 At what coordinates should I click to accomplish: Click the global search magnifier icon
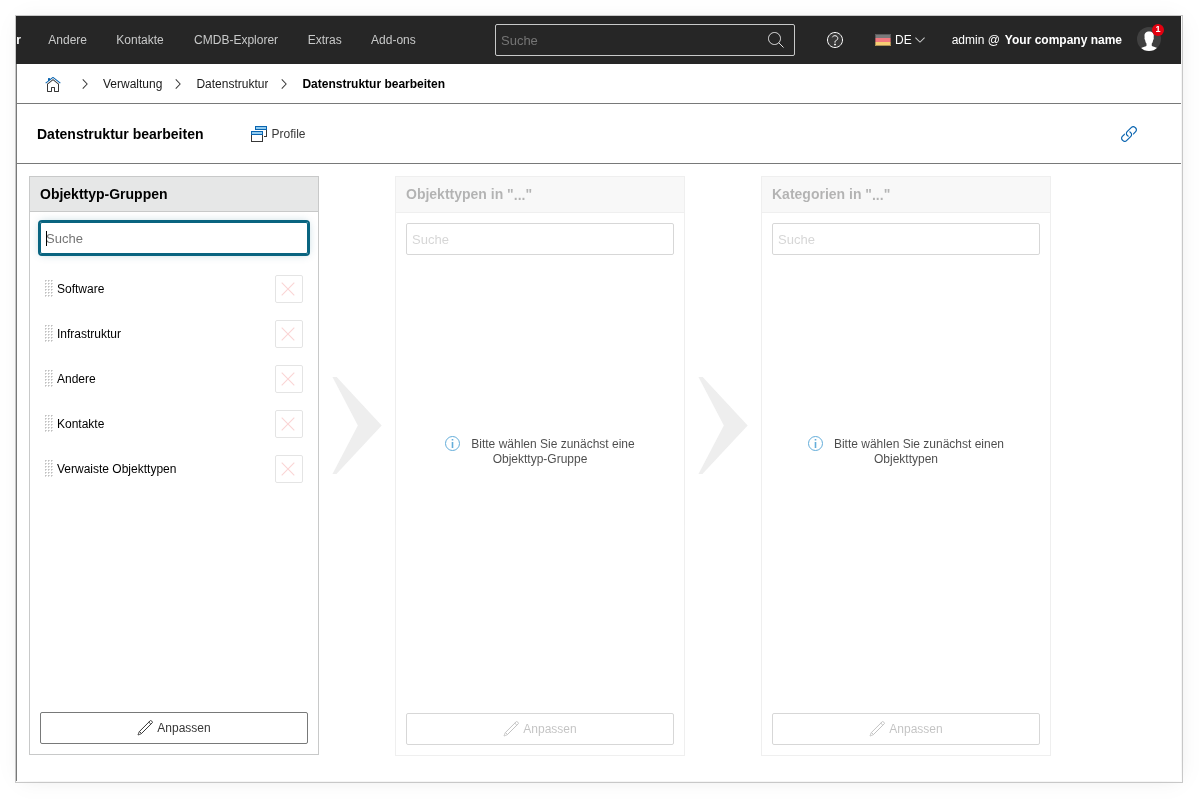coord(775,40)
